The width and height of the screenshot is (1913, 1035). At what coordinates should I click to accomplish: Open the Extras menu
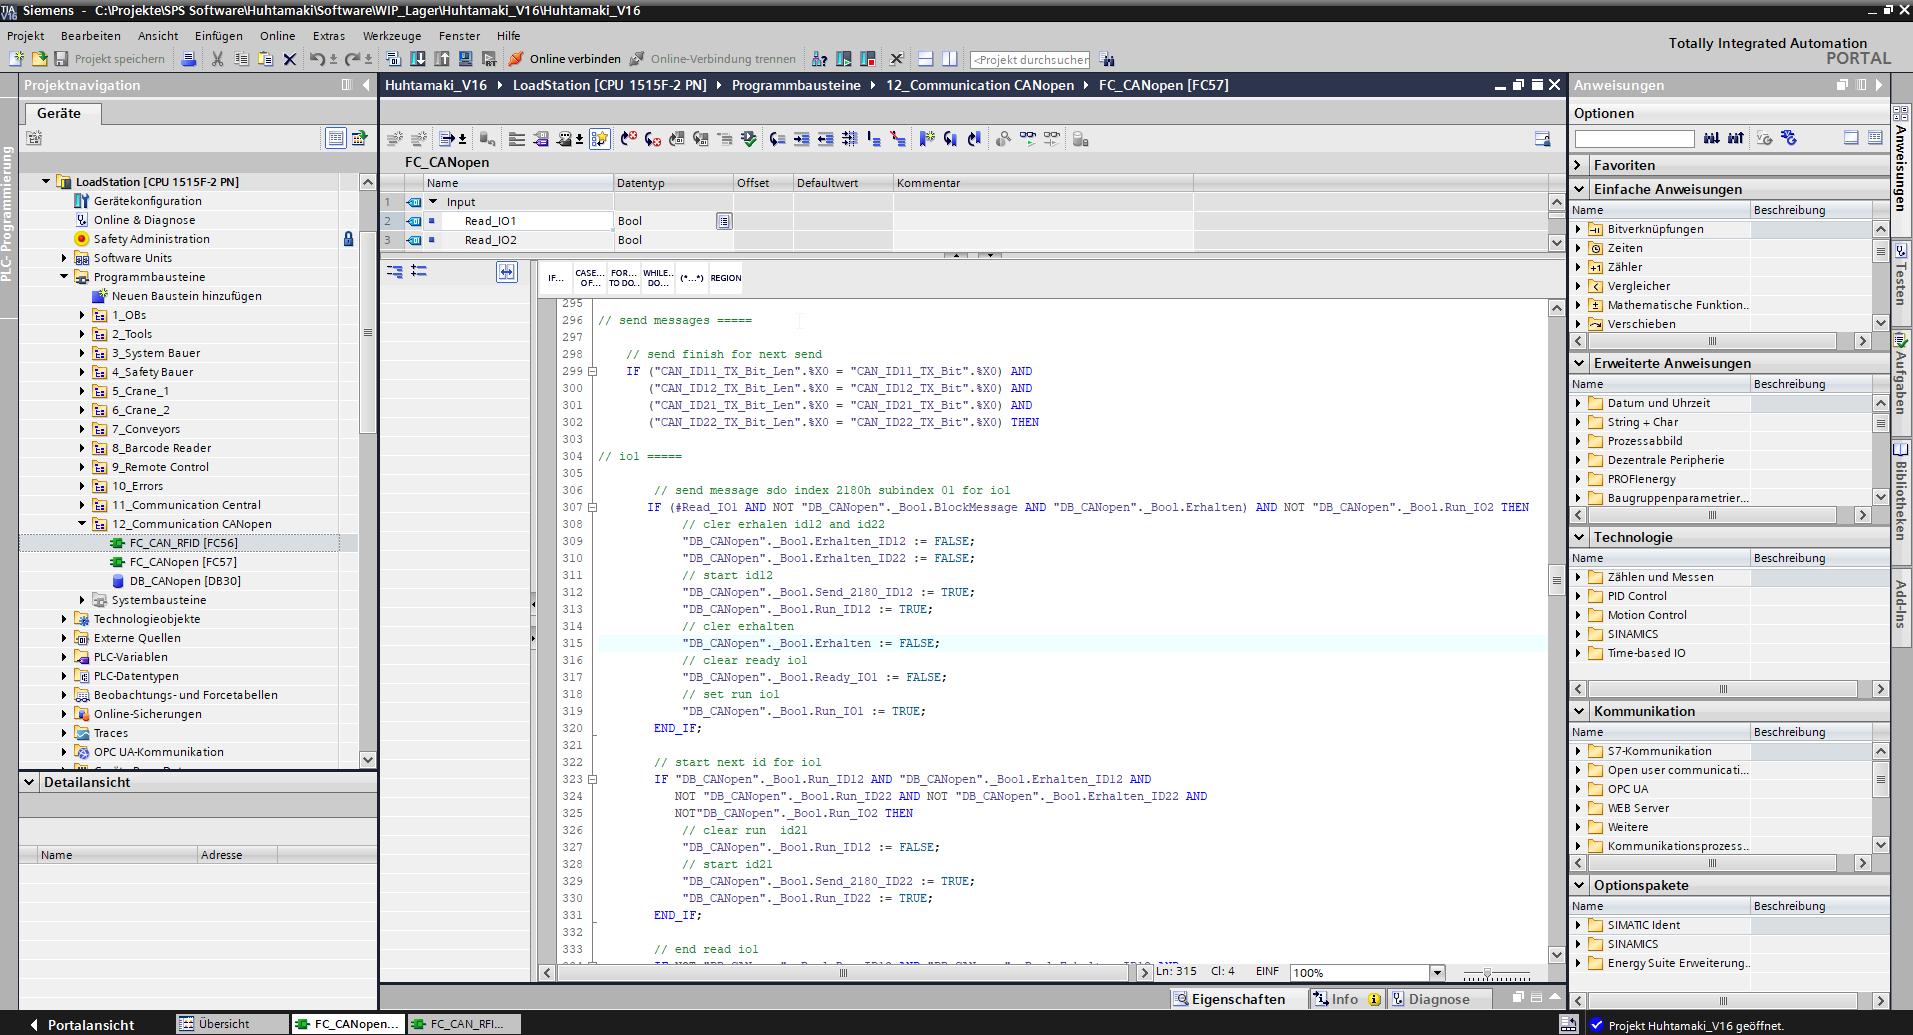tap(329, 35)
